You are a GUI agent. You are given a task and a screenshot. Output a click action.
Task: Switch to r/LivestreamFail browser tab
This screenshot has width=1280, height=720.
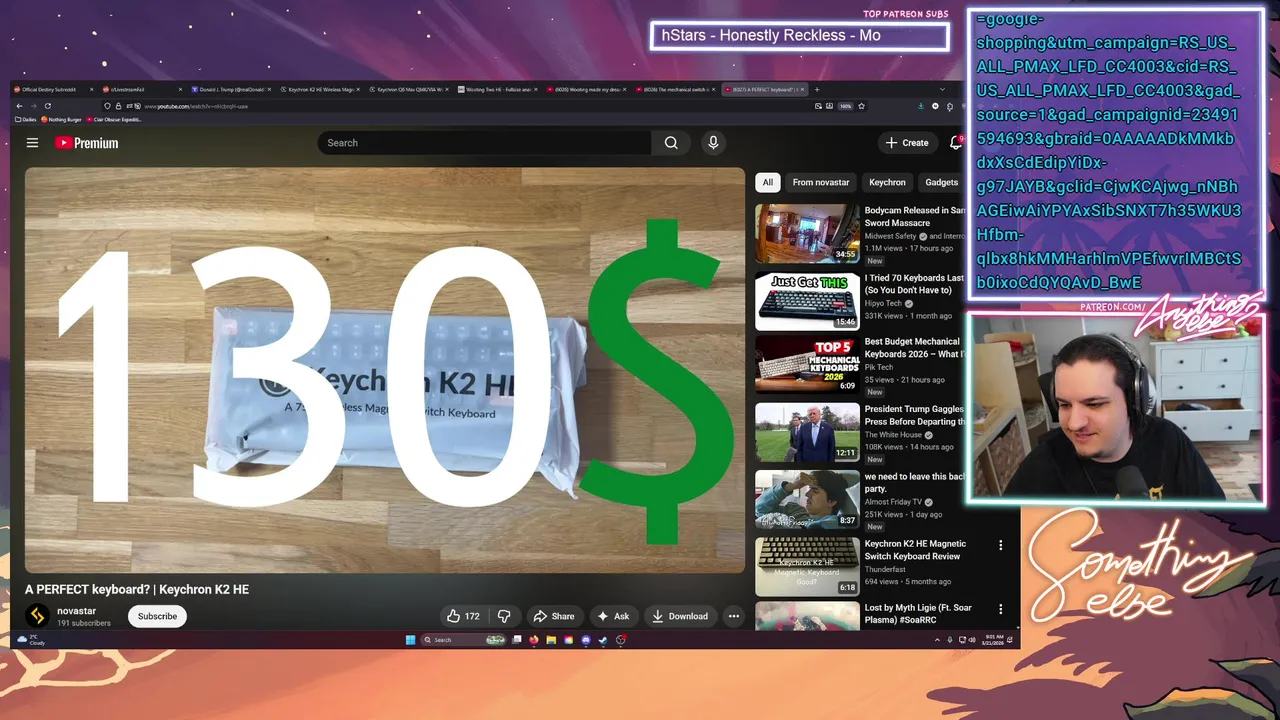[142, 89]
